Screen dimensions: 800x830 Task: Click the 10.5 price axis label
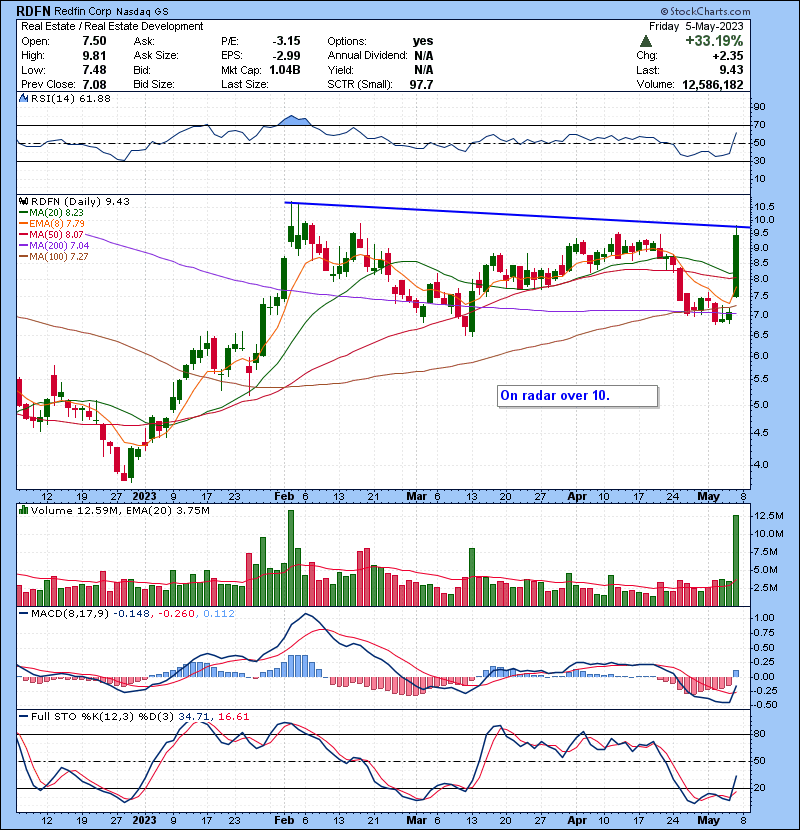click(764, 206)
